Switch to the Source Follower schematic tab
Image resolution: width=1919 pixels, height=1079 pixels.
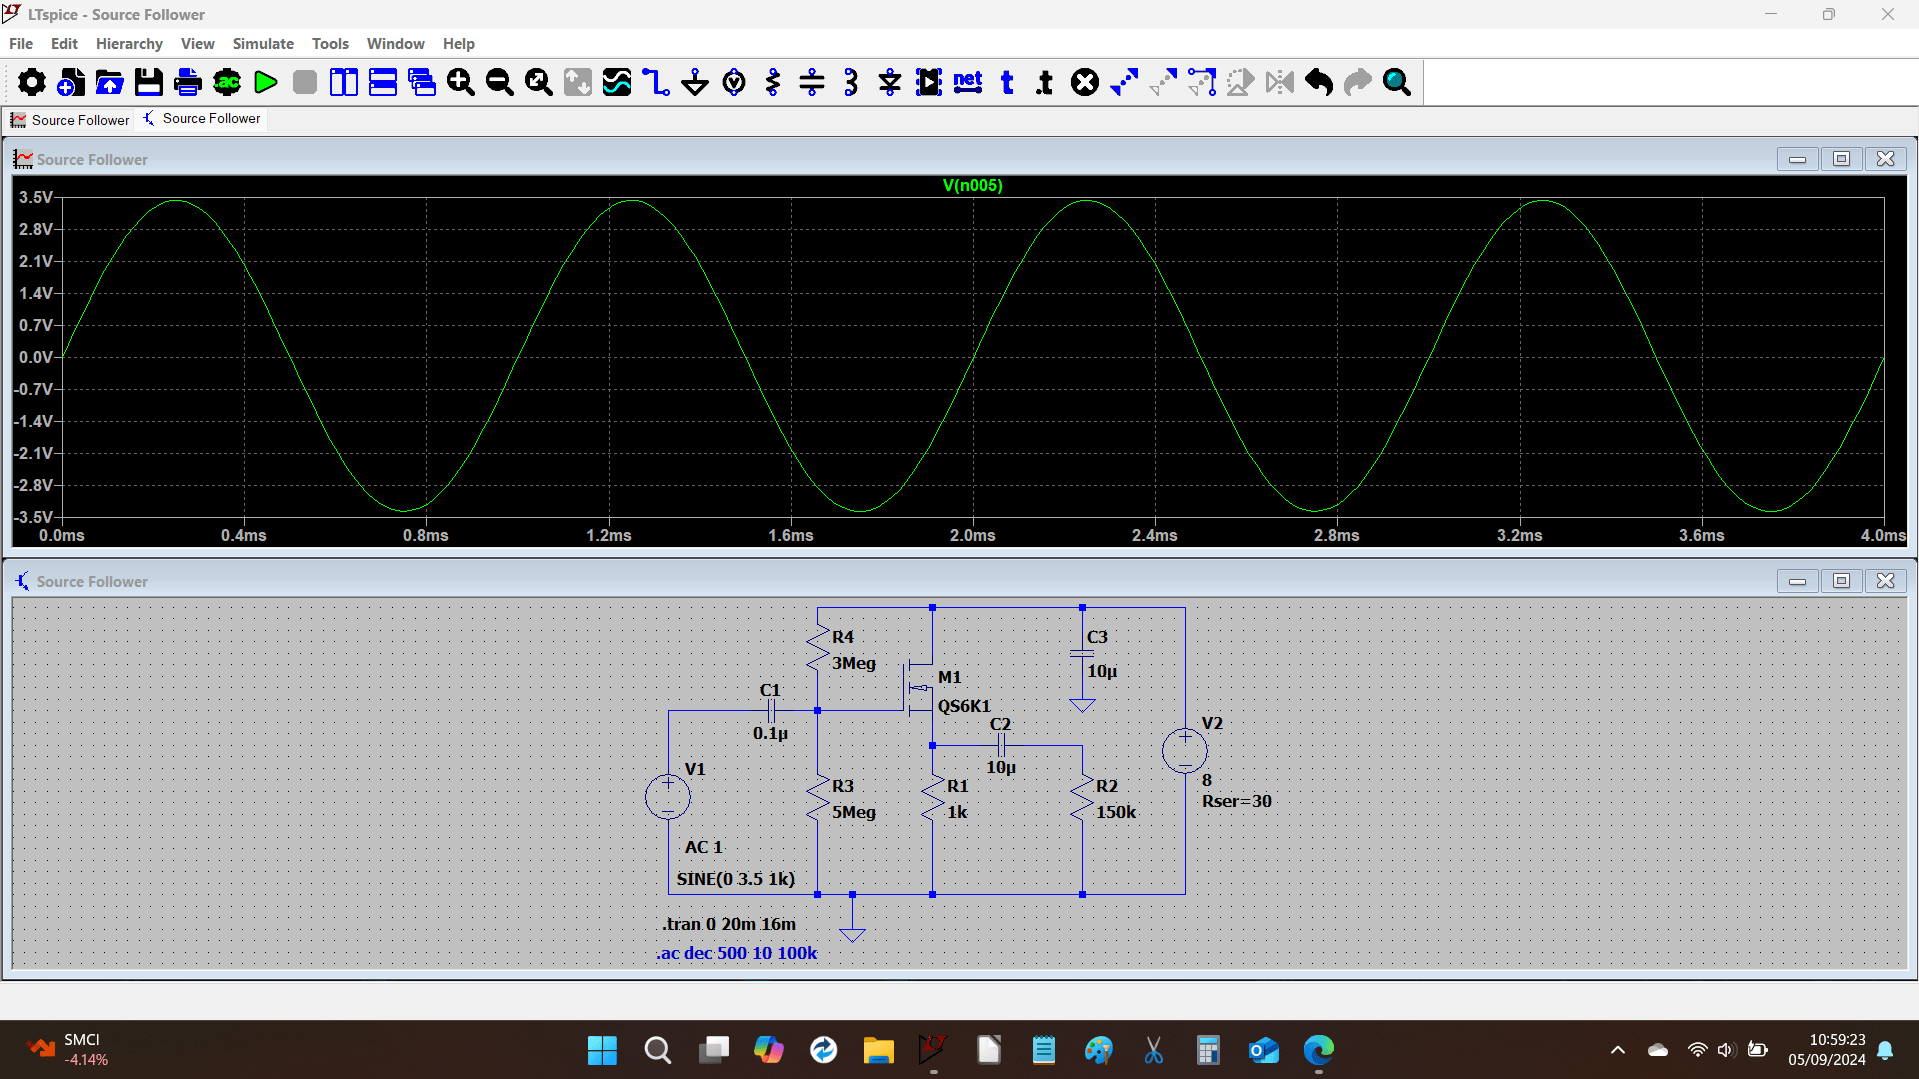[x=201, y=119]
